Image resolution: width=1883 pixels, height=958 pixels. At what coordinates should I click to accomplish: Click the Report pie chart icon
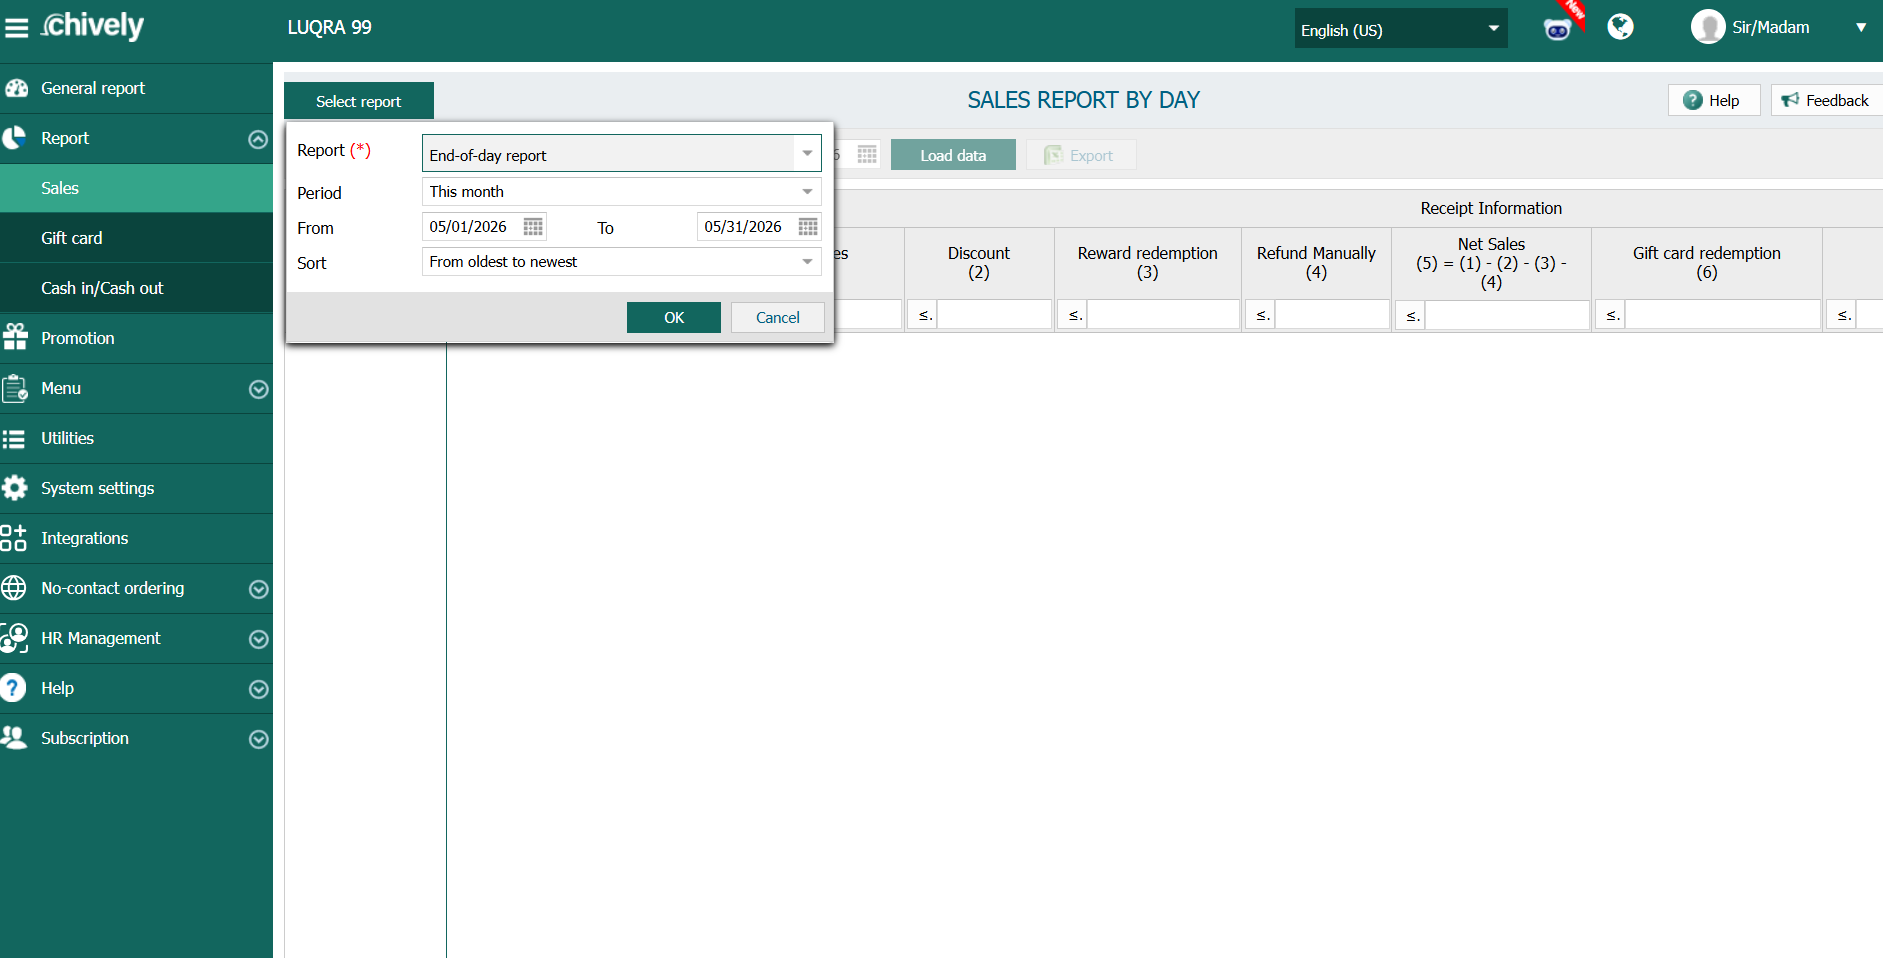14,138
